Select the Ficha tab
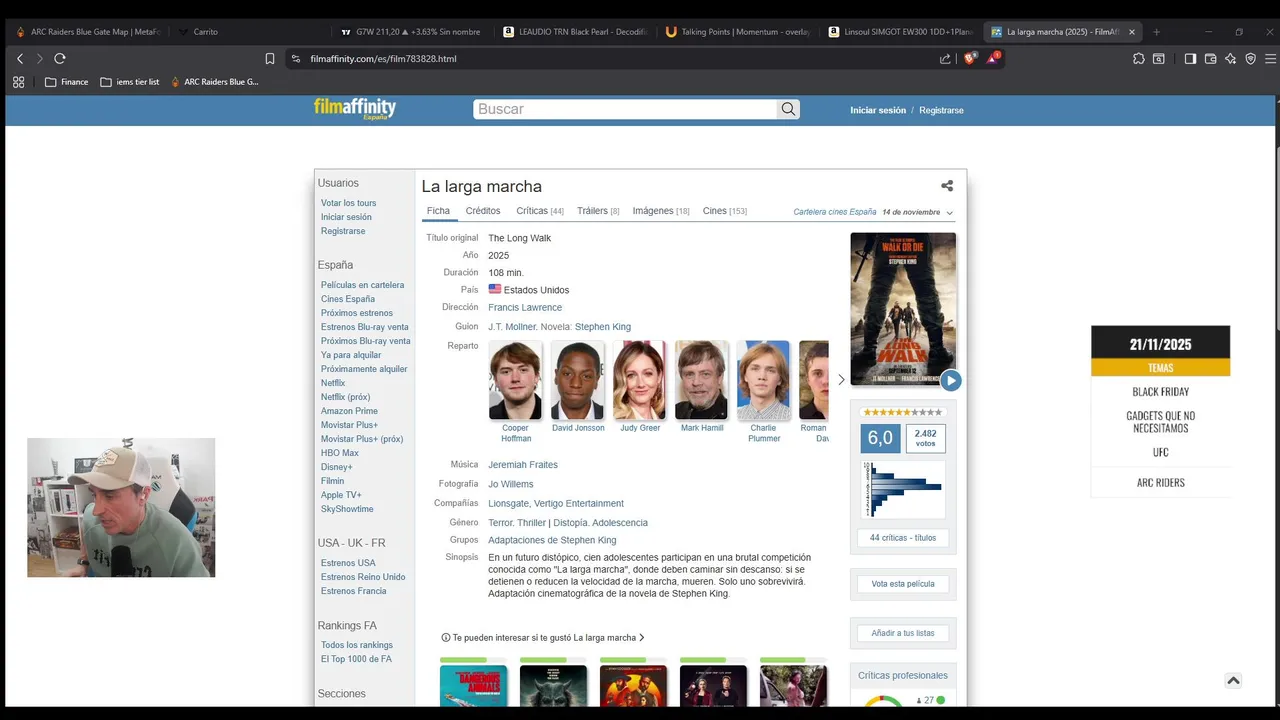The width and height of the screenshot is (1280, 720). tap(438, 211)
